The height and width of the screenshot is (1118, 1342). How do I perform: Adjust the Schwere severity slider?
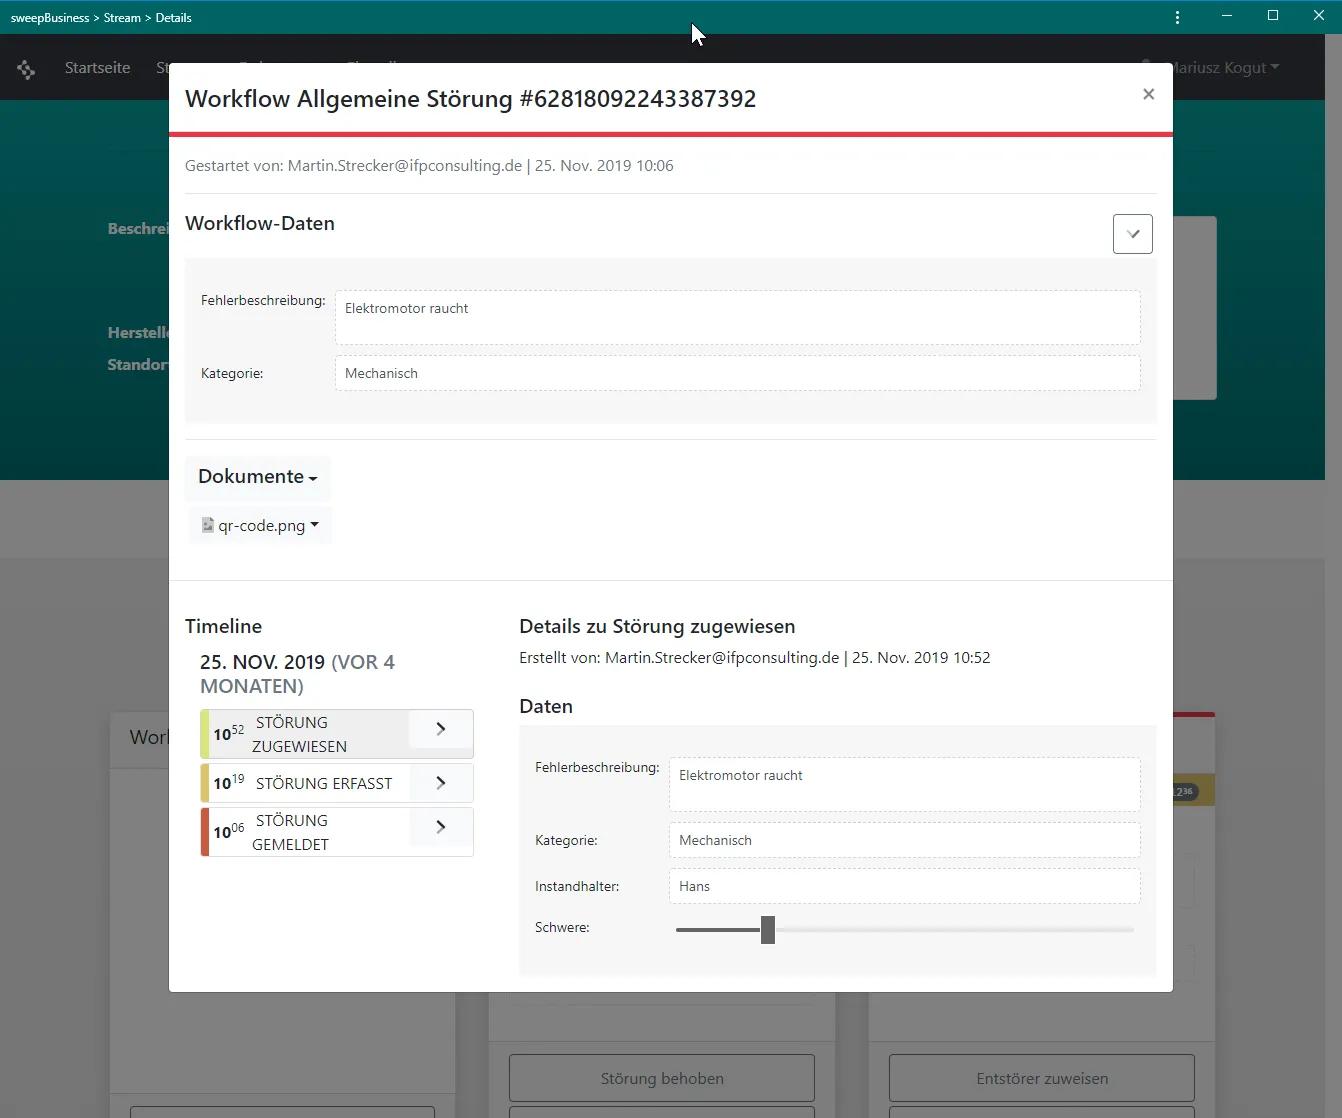pos(766,929)
